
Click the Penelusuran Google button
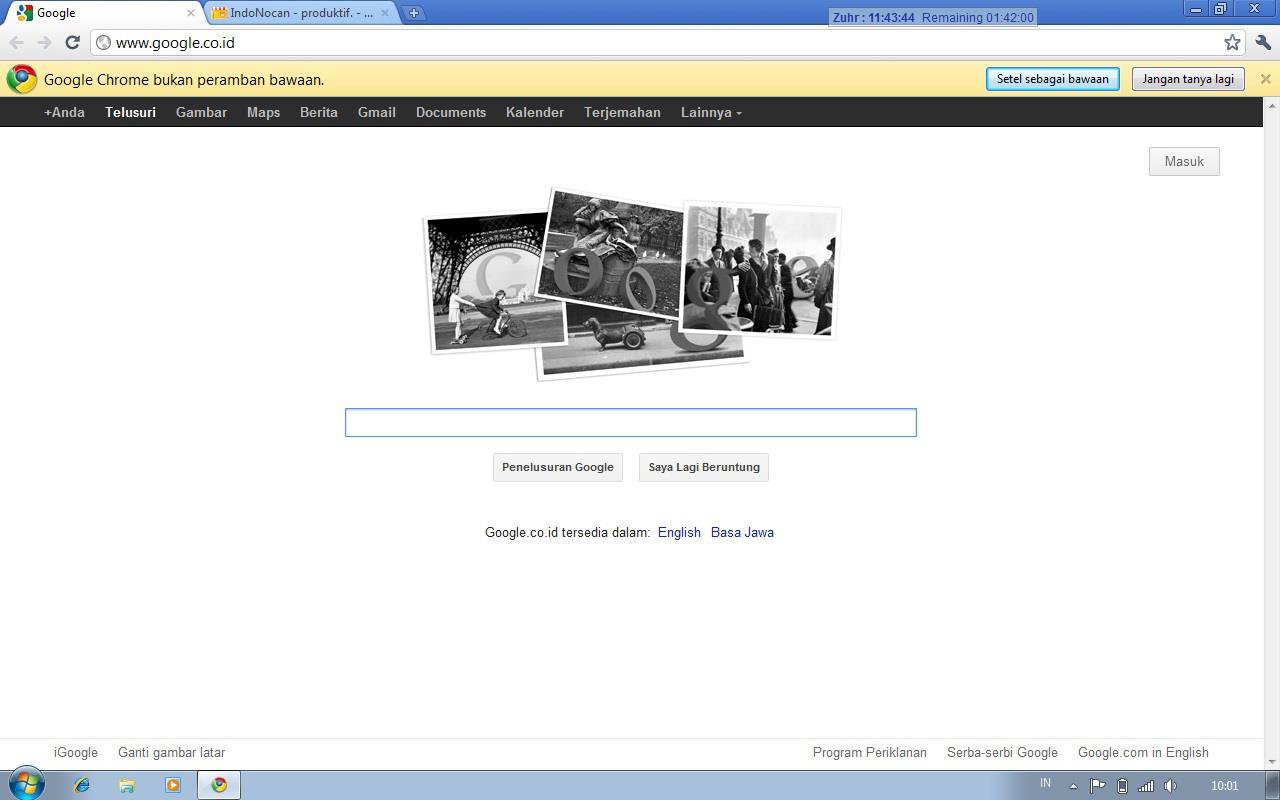558,467
